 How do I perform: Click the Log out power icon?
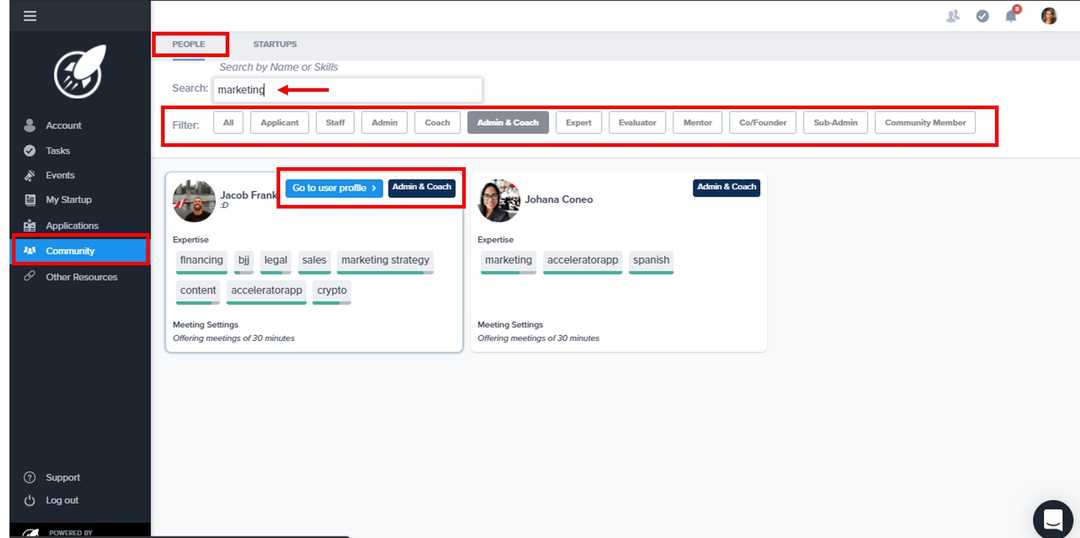[30, 501]
